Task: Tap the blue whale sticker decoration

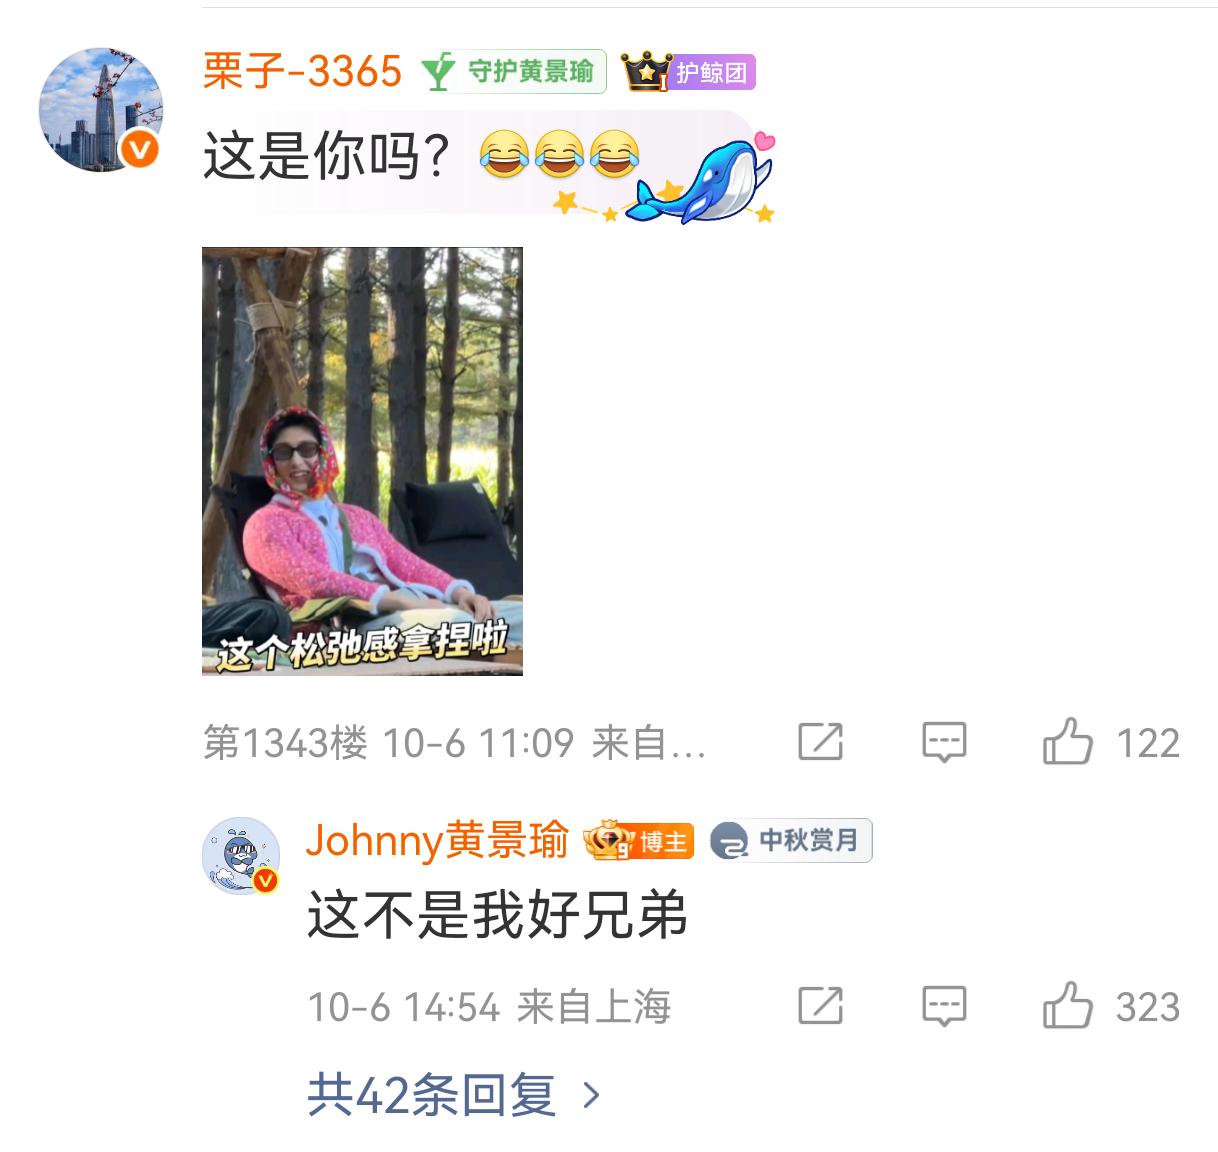Action: coord(706,179)
